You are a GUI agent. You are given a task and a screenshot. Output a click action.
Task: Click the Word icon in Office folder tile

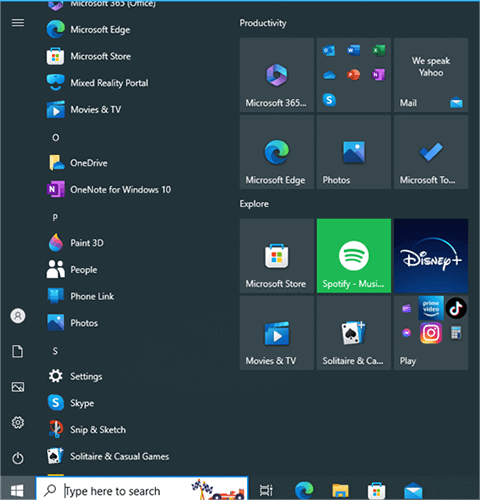pos(354,51)
